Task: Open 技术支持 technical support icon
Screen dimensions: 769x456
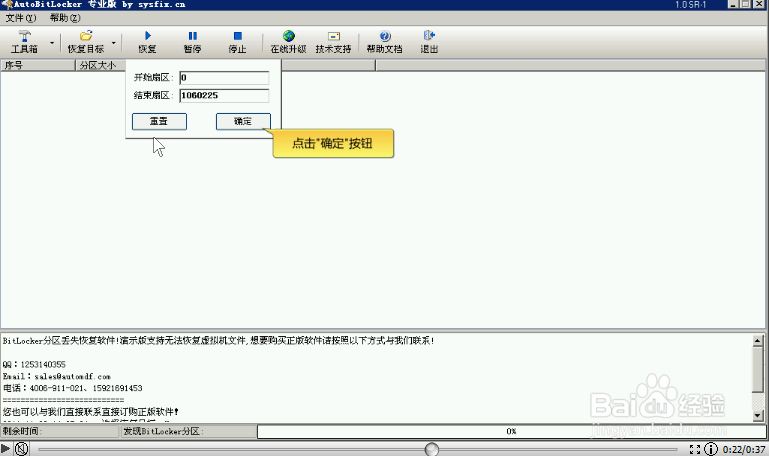Action: 333,36
